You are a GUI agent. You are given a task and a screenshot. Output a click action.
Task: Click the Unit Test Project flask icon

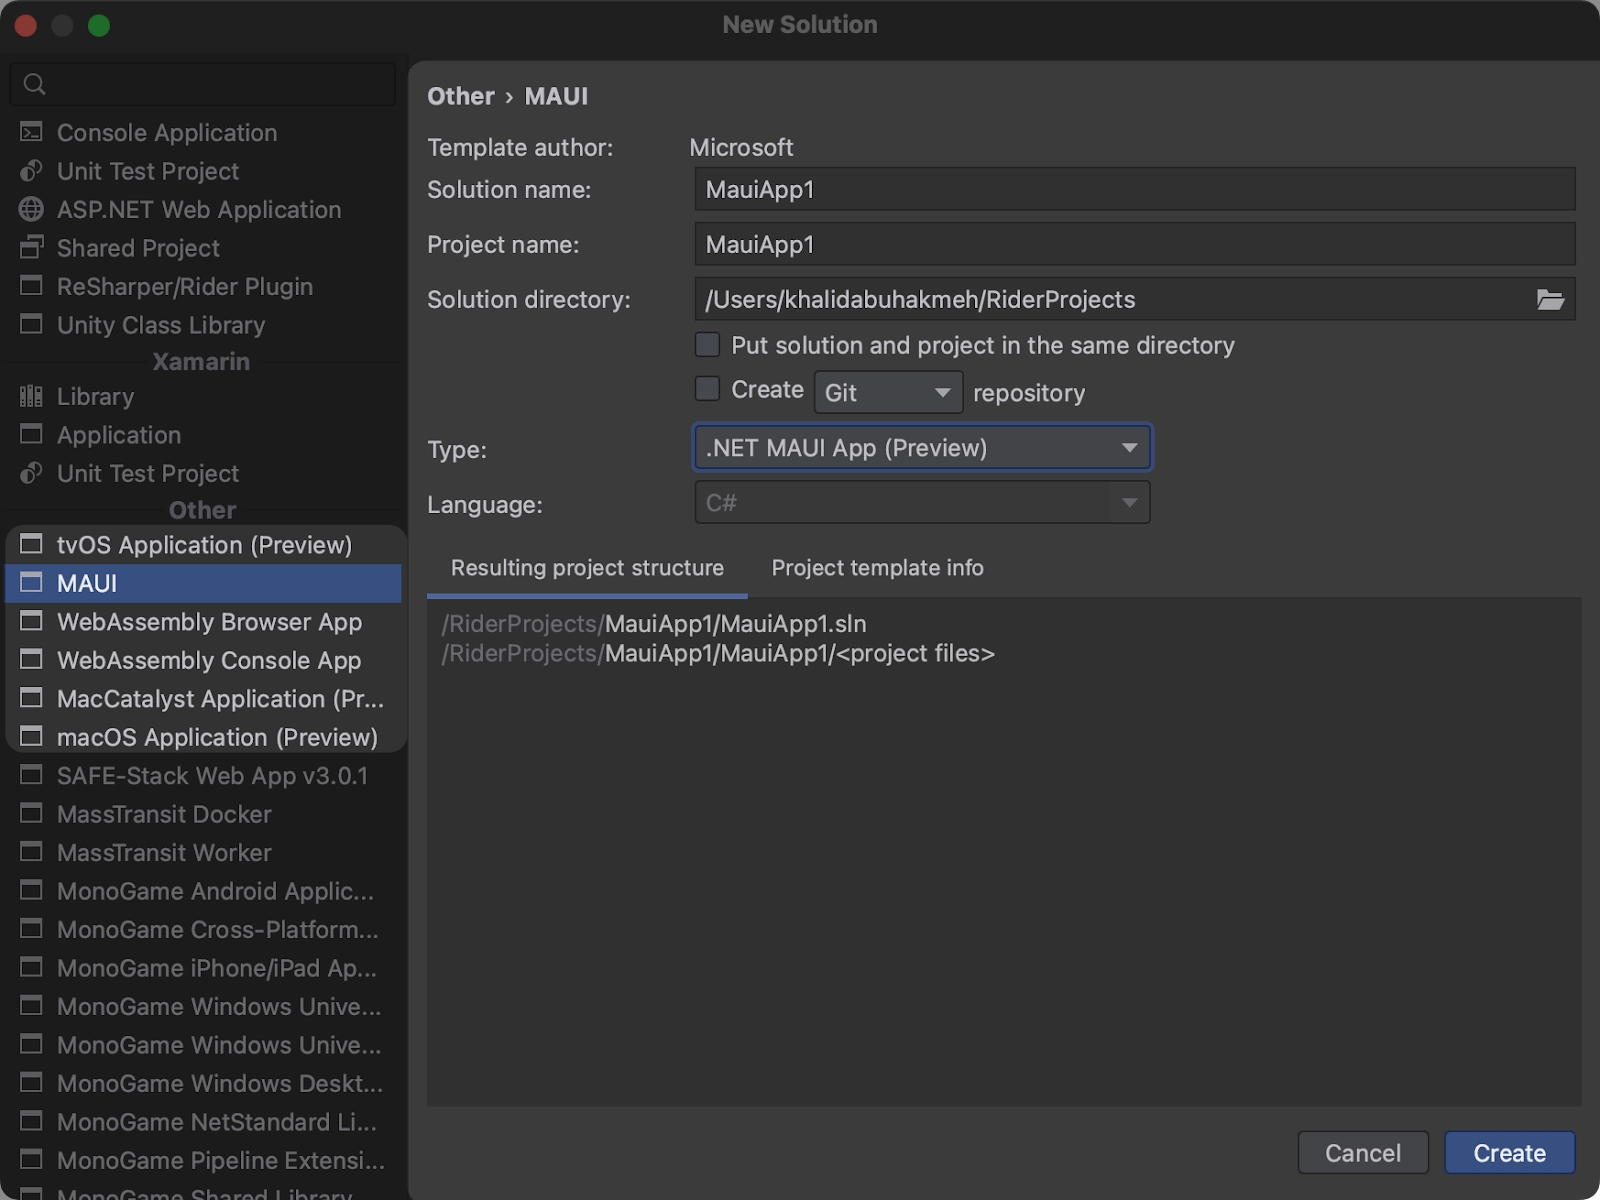31,171
